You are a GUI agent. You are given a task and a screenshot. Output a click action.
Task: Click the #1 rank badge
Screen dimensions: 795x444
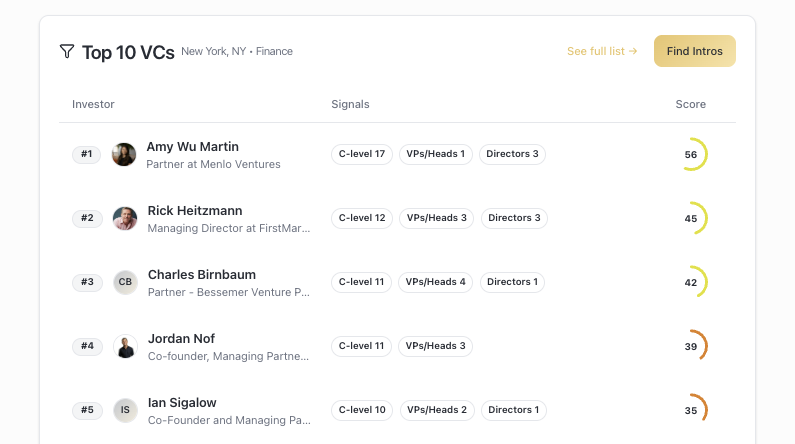click(86, 154)
